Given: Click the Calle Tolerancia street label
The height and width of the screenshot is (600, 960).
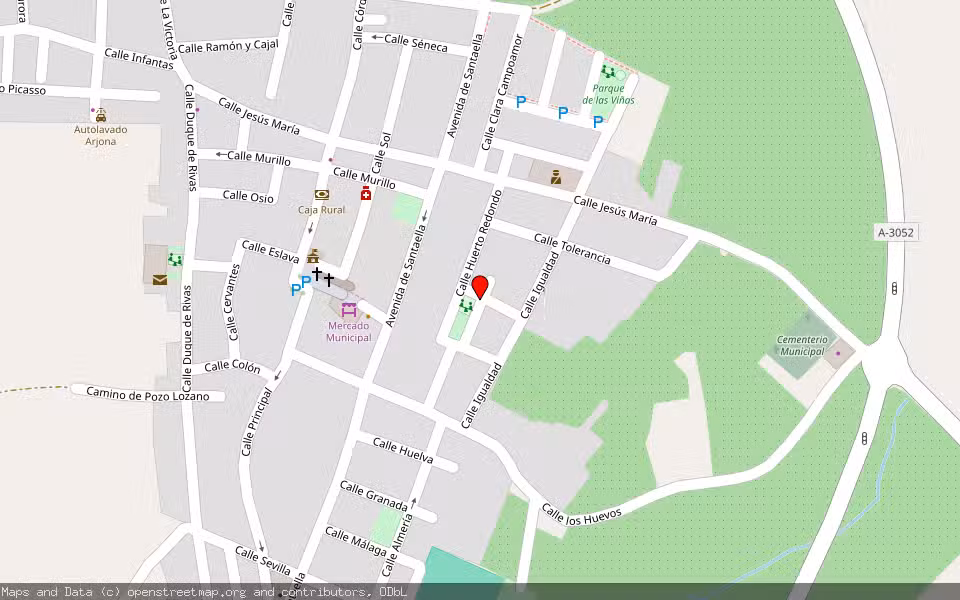Looking at the screenshot, I should click(572, 249).
